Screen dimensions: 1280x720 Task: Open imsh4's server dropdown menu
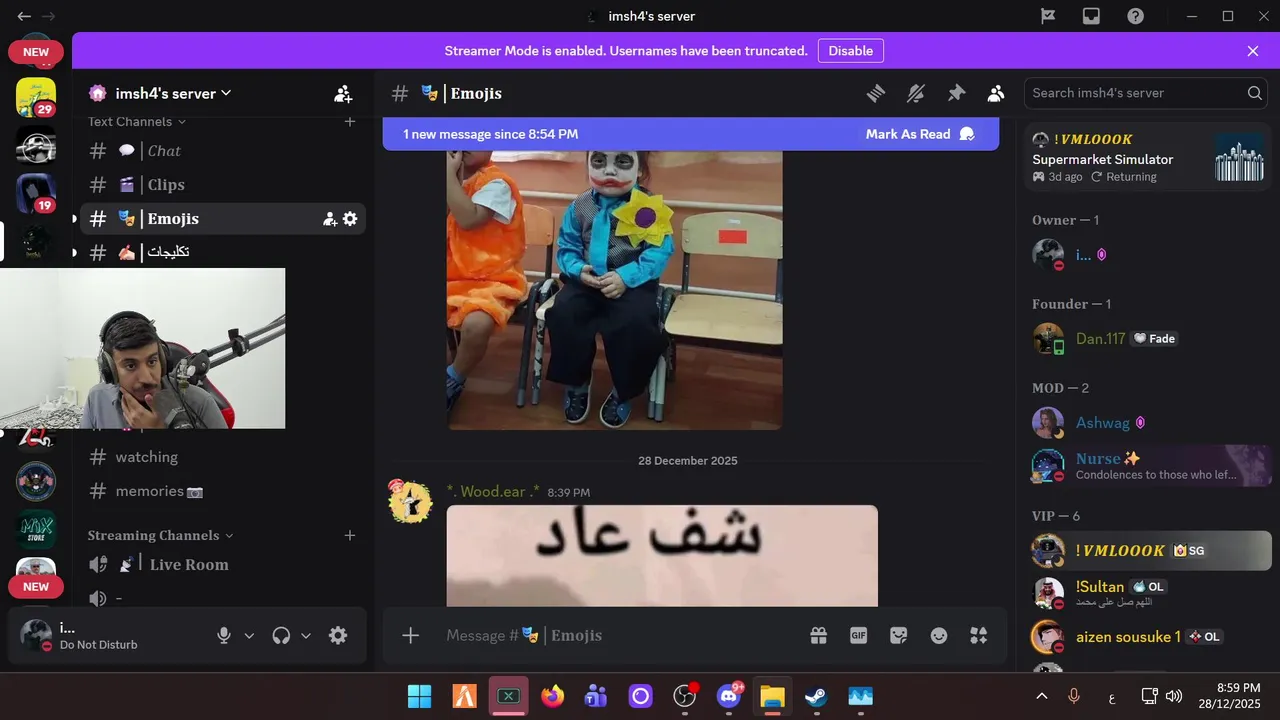click(x=173, y=93)
